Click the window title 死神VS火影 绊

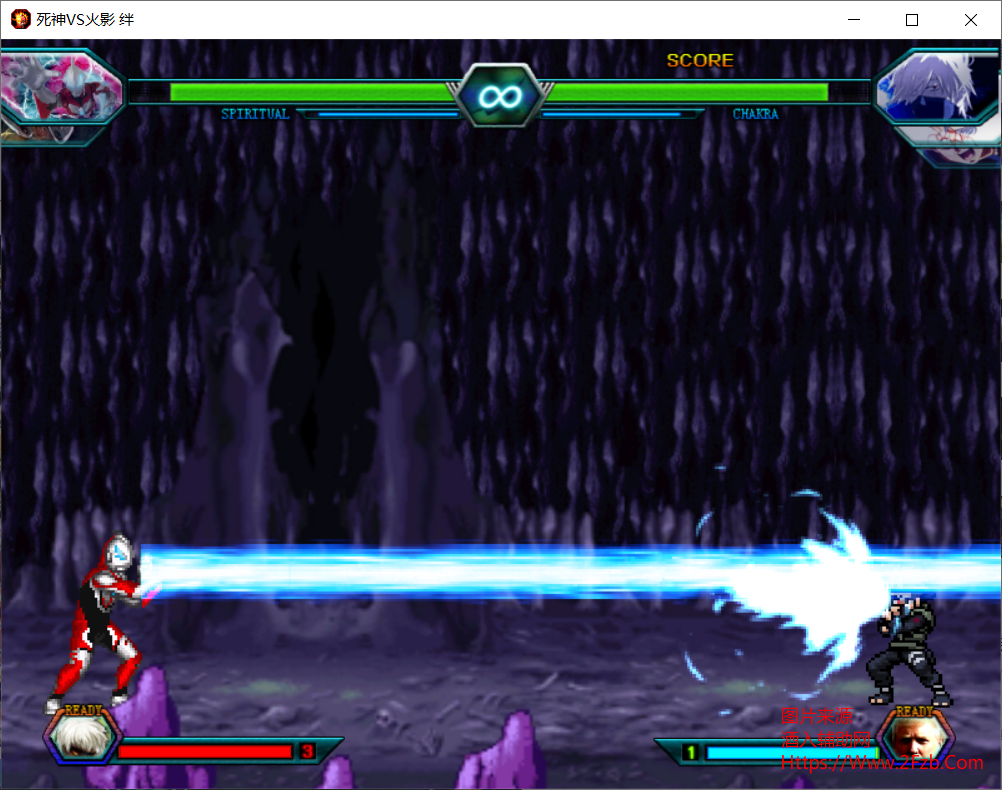85,20
